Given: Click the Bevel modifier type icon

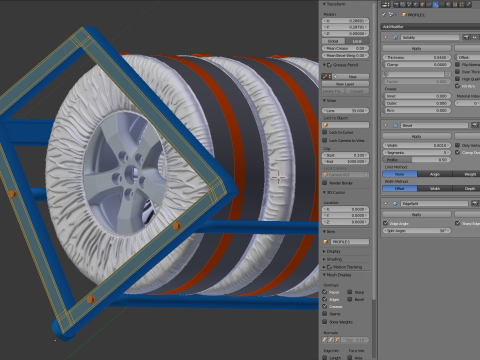Looking at the screenshot, I should coord(395,125).
